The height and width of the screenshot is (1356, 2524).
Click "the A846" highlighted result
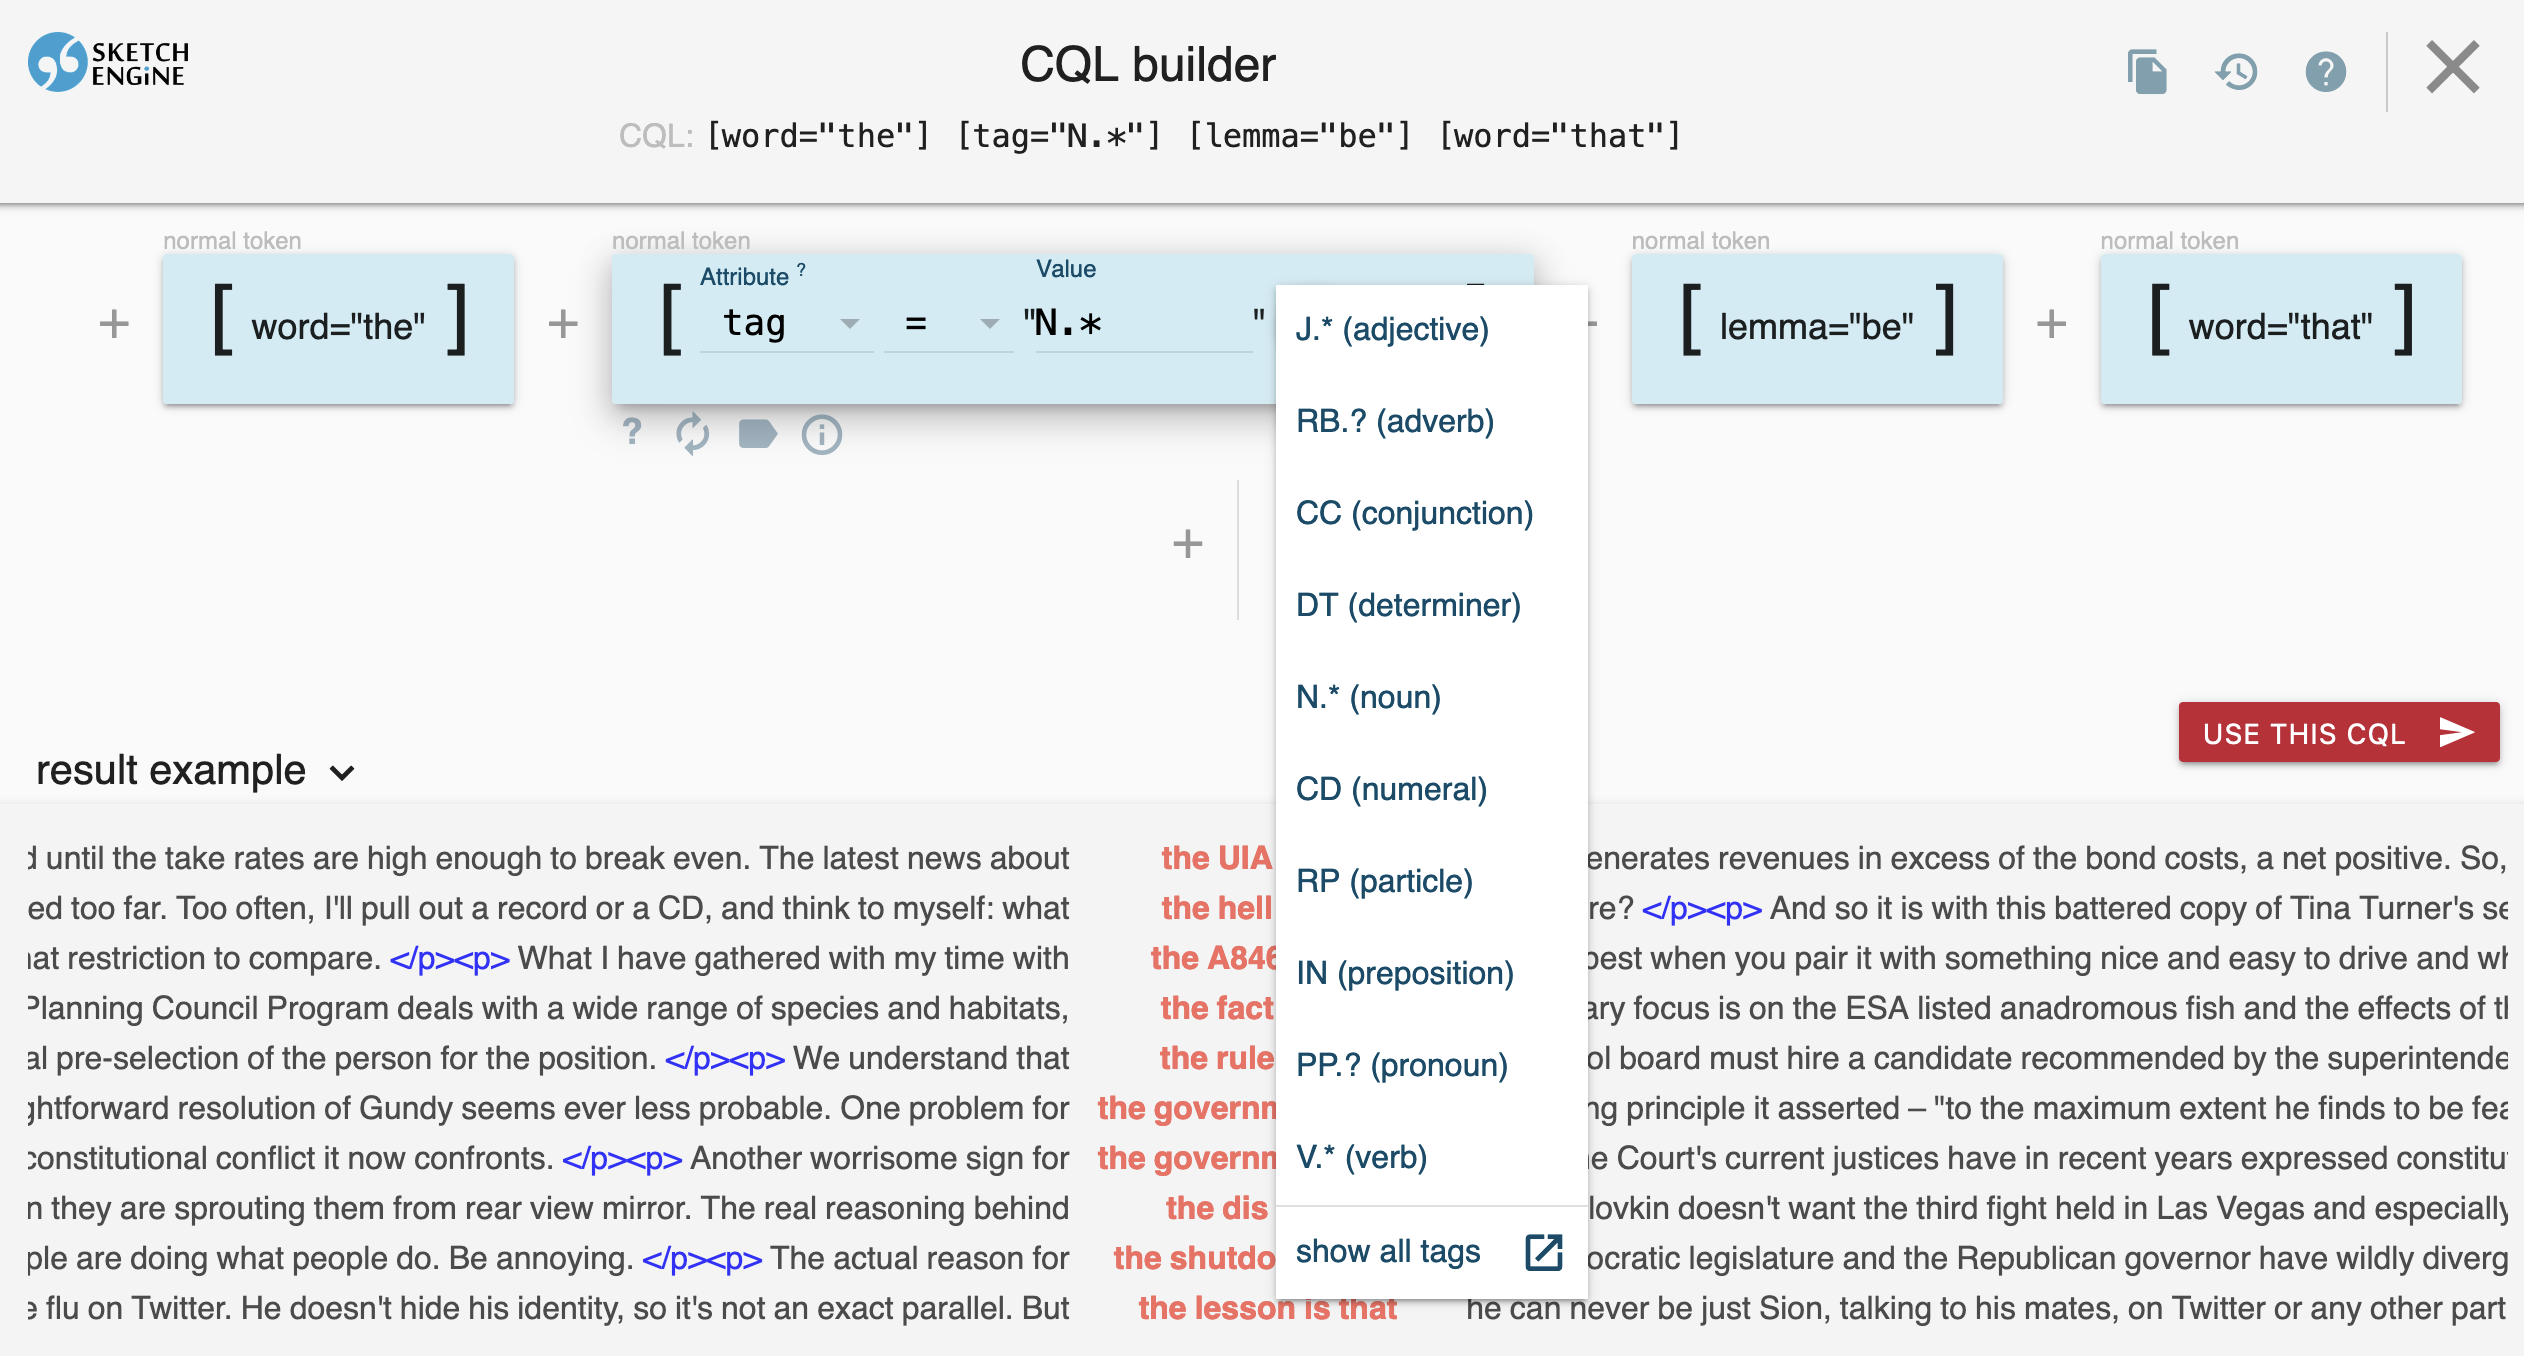pos(1213,958)
